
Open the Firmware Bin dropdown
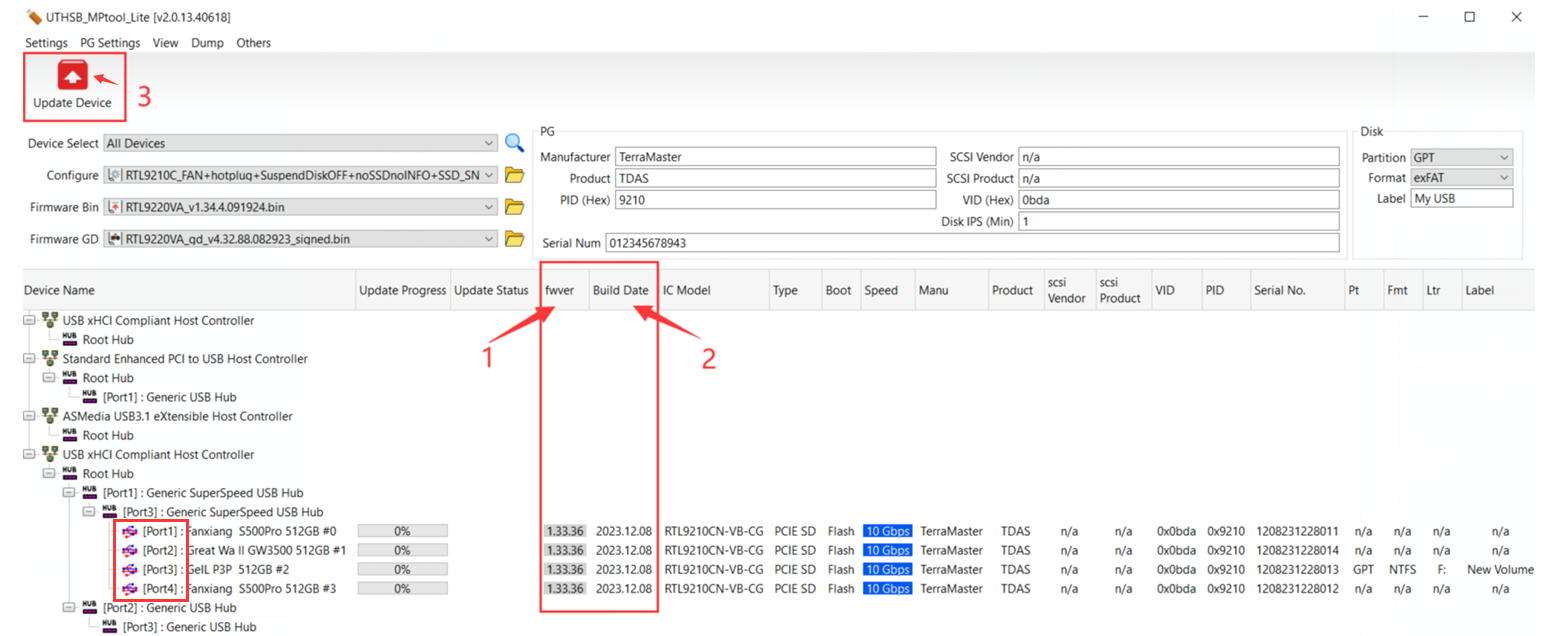[x=488, y=207]
